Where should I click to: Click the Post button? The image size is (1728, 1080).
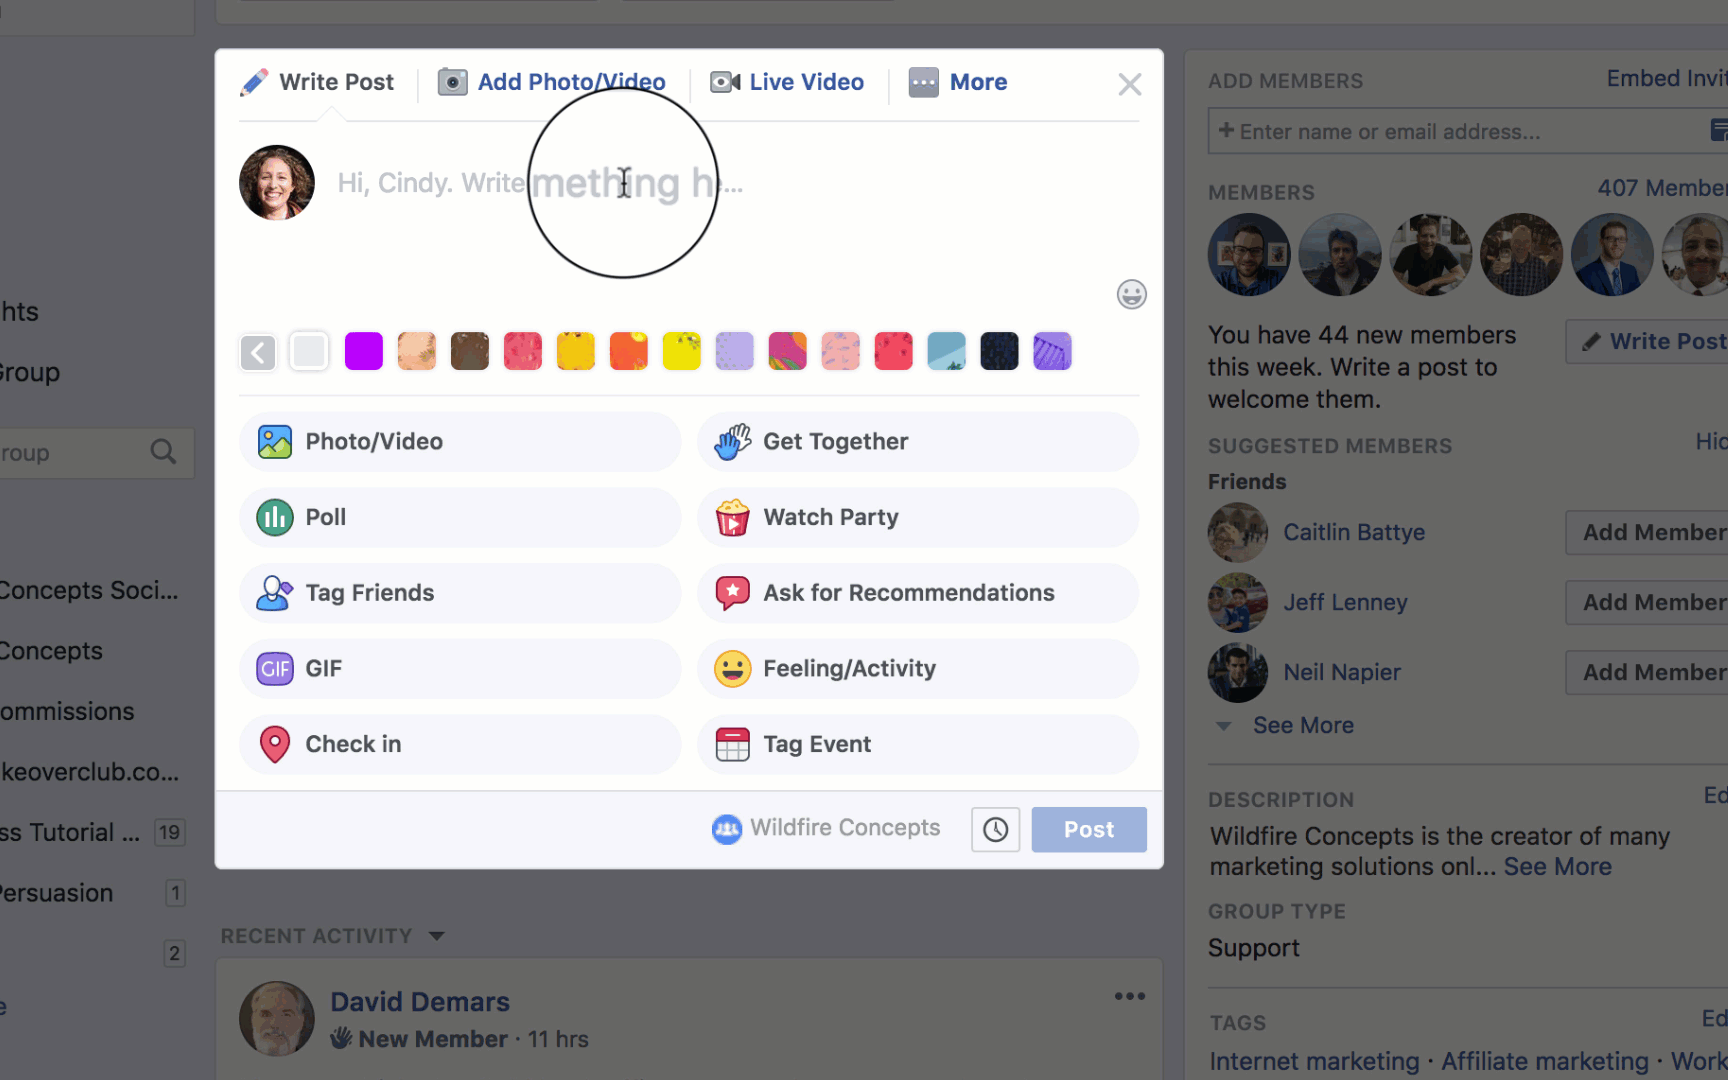[x=1089, y=829]
